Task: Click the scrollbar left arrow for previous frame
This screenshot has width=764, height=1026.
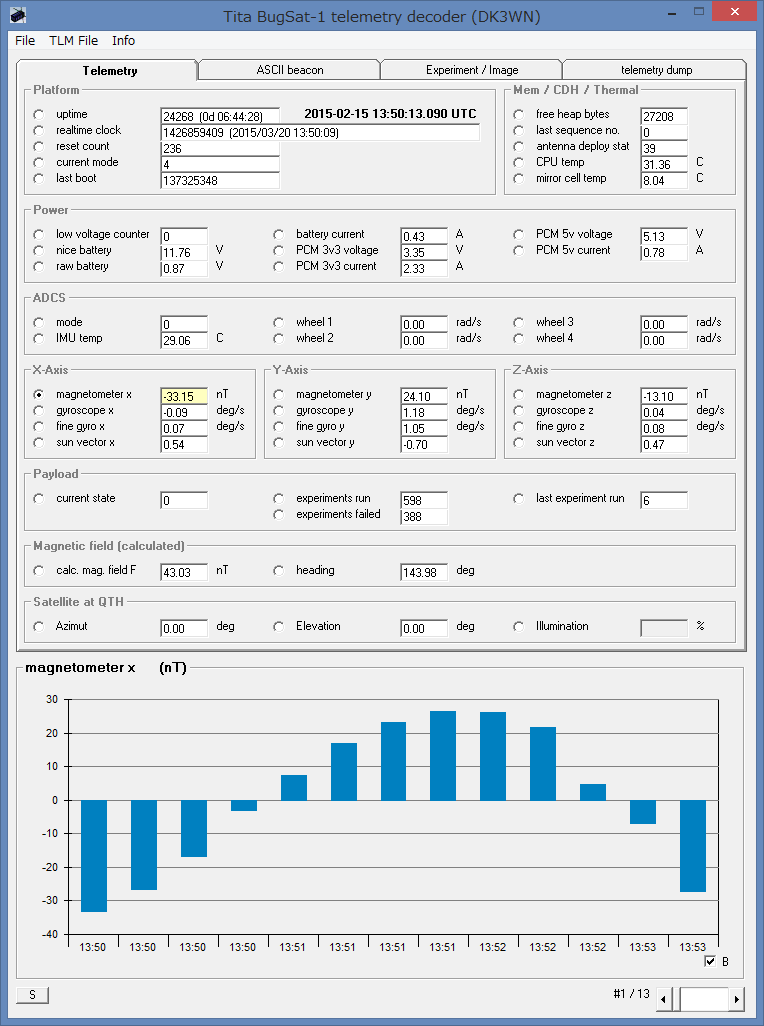Action: [x=664, y=999]
